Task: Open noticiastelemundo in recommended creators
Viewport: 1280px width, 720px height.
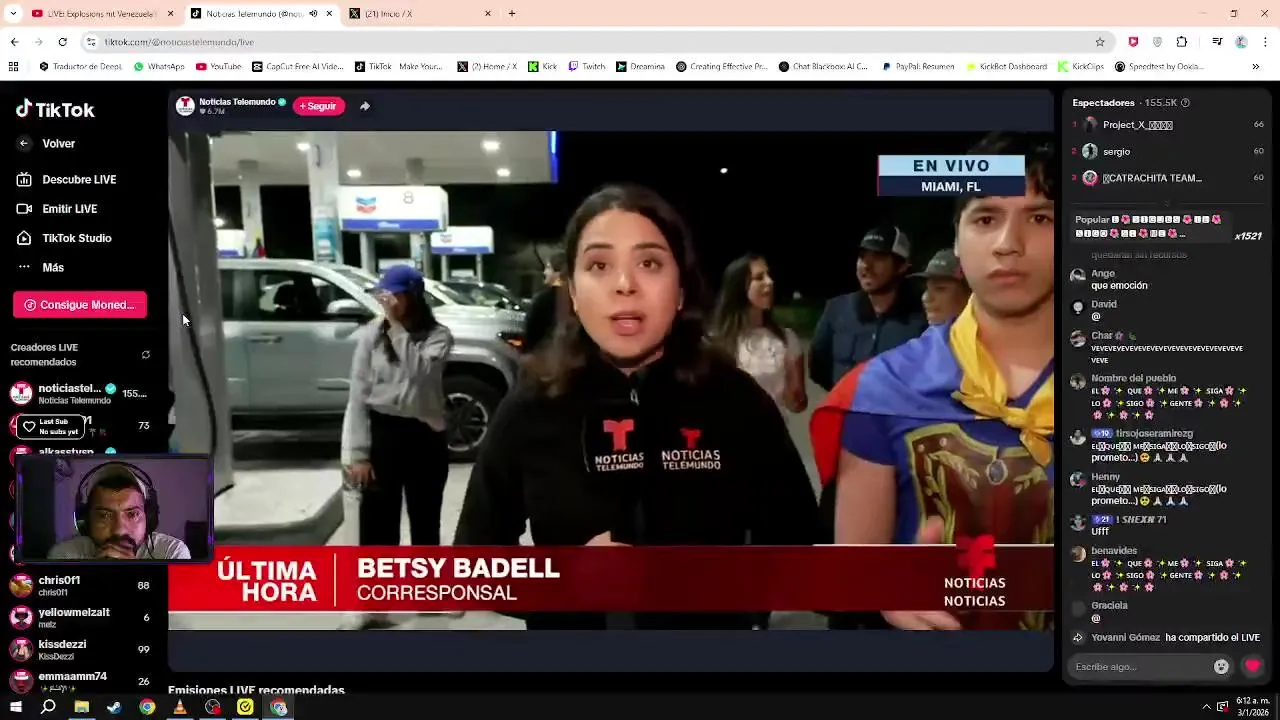Action: pyautogui.click(x=78, y=393)
